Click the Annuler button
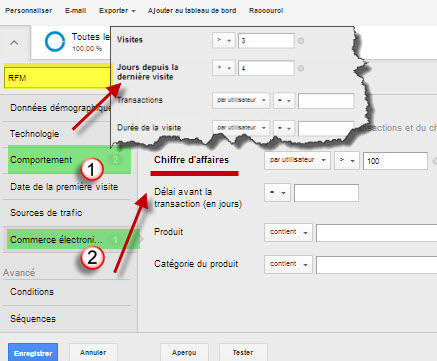The width and height of the screenshot is (437, 361). coord(93,353)
